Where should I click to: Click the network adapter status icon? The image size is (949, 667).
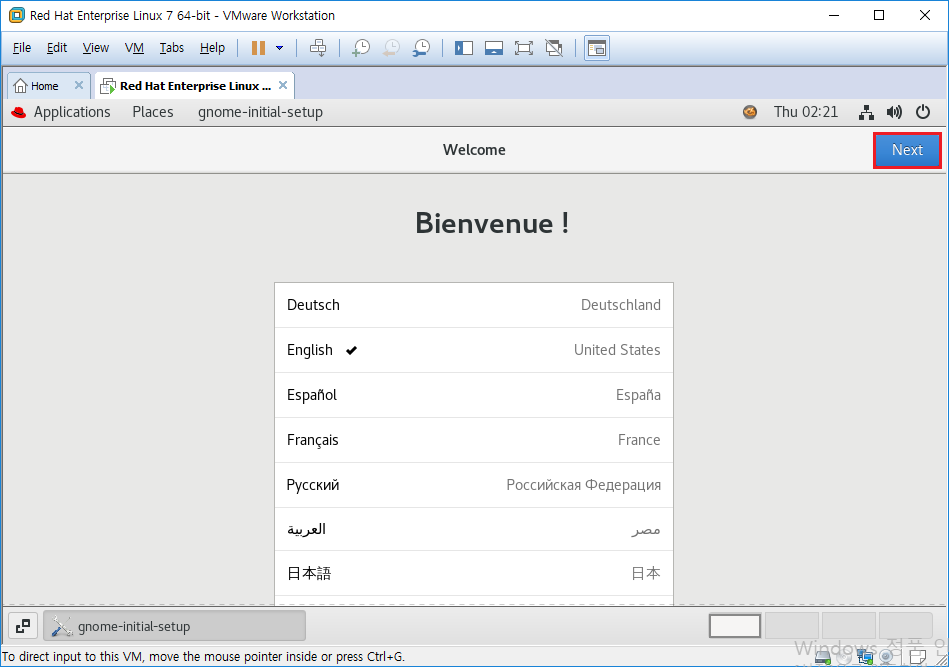click(x=867, y=657)
